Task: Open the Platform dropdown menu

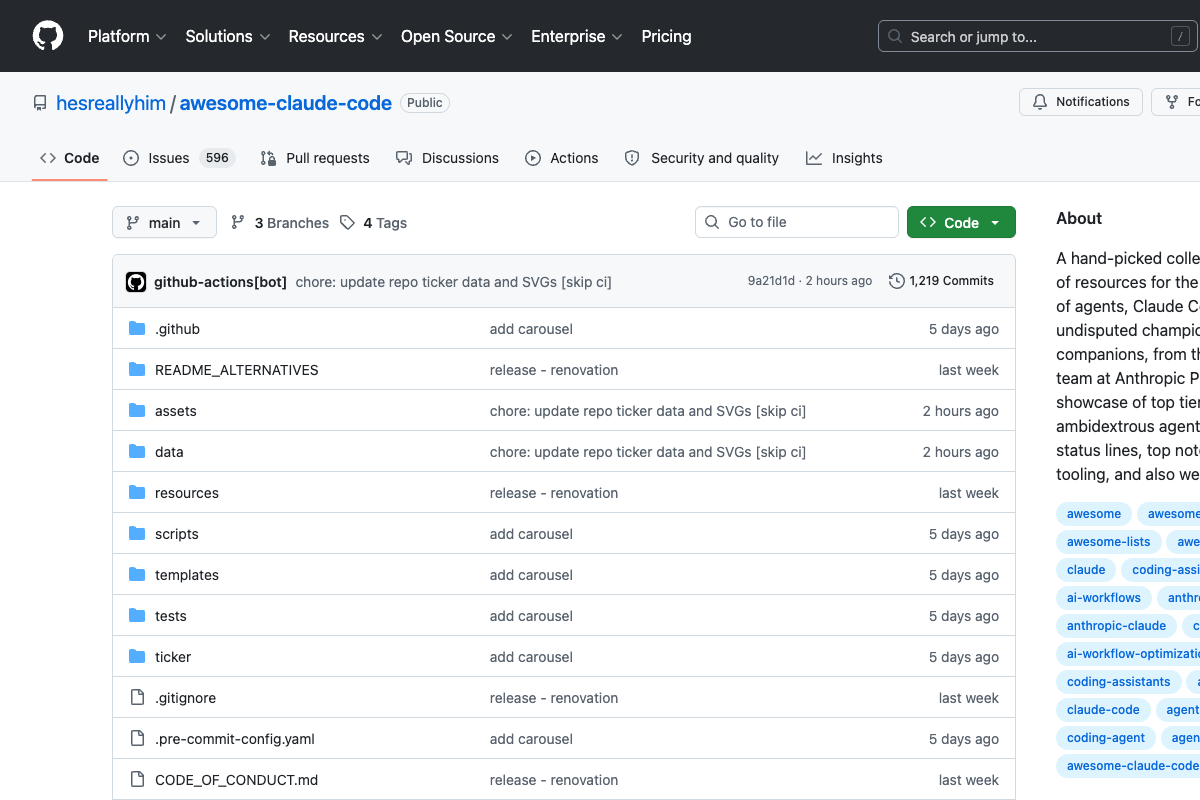Action: point(126,36)
